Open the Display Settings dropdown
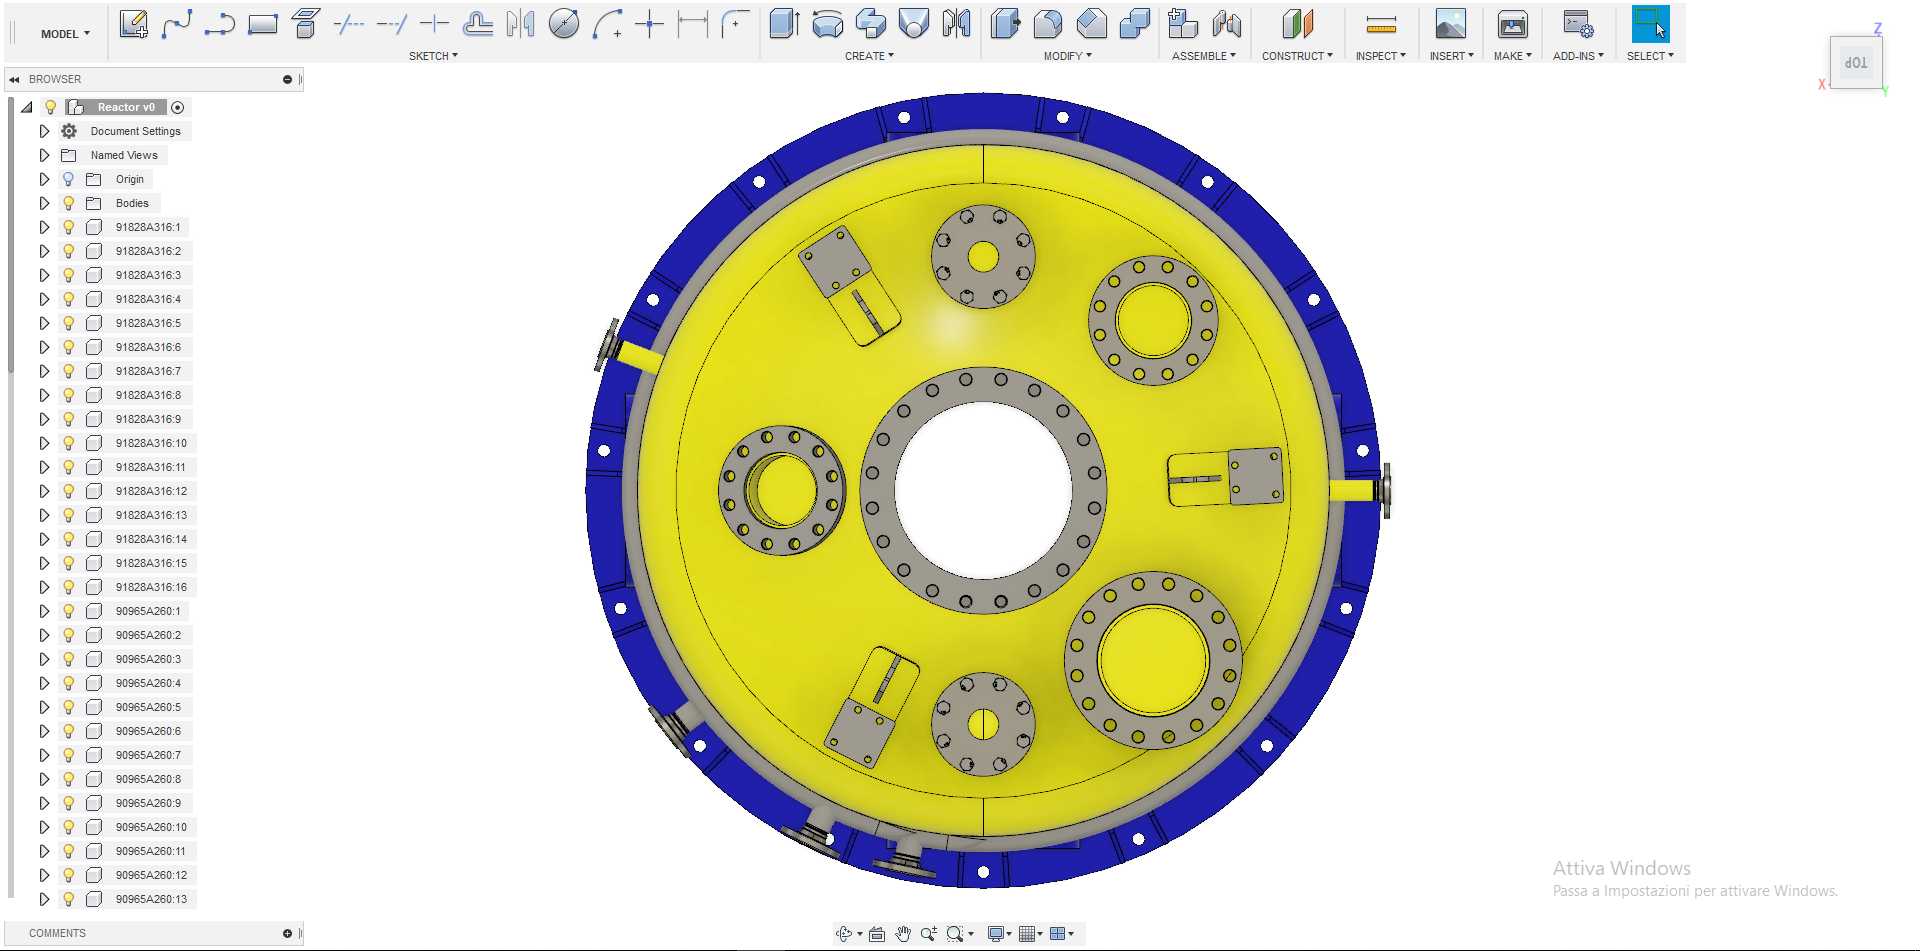 (x=999, y=934)
